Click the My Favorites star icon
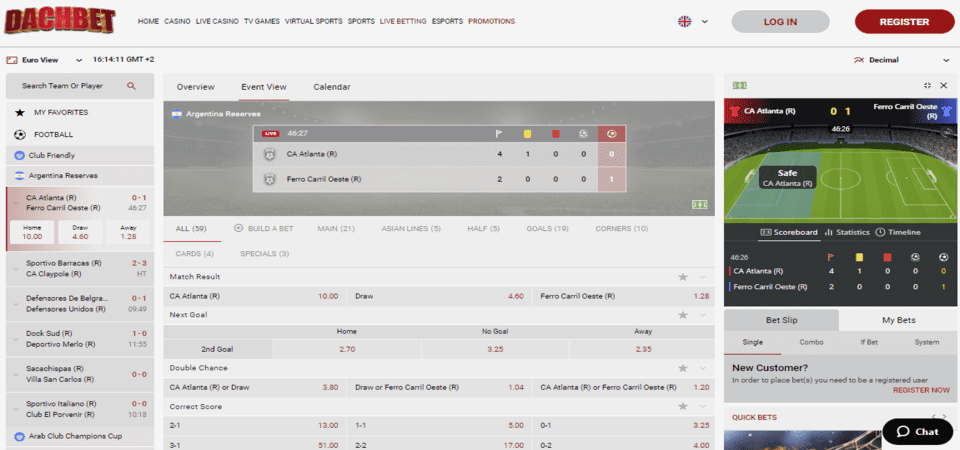960x450 pixels. [x=20, y=113]
